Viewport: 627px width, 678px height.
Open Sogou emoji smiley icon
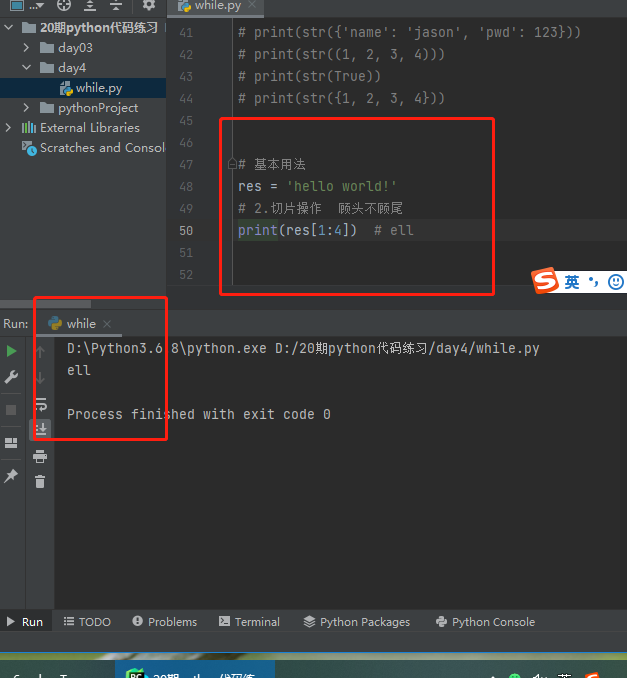coord(616,282)
